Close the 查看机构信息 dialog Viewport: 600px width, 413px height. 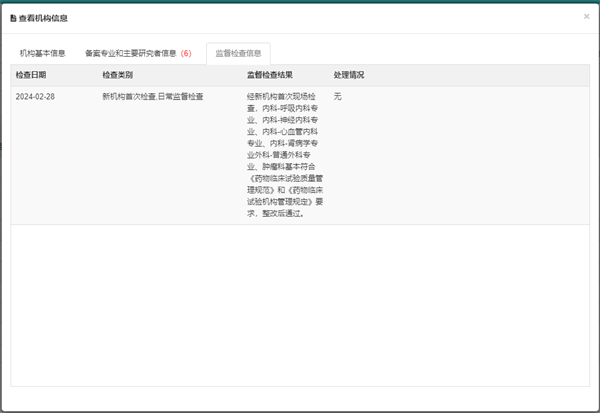(586, 16)
